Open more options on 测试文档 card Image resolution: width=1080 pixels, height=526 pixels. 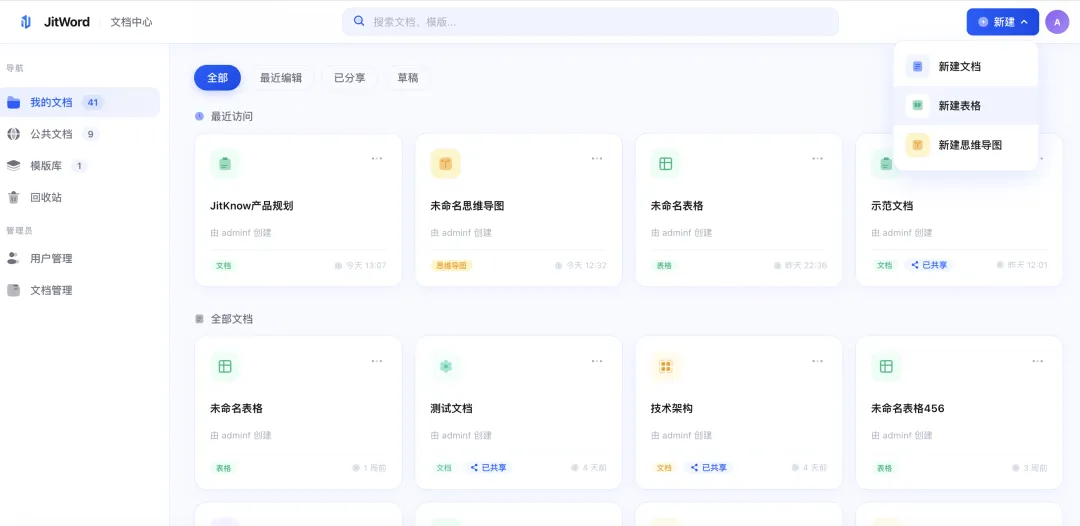(x=597, y=361)
